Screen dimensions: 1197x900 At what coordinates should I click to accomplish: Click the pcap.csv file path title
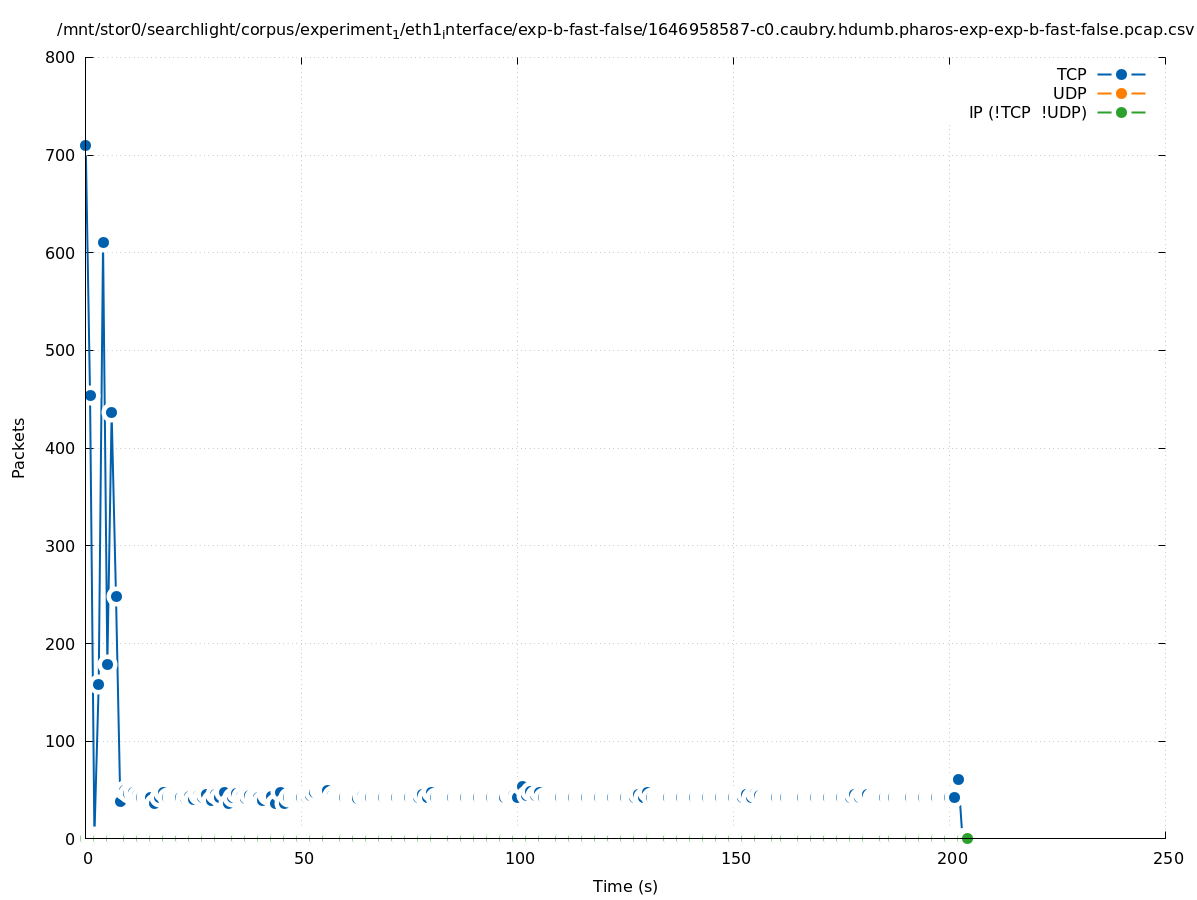pos(625,30)
